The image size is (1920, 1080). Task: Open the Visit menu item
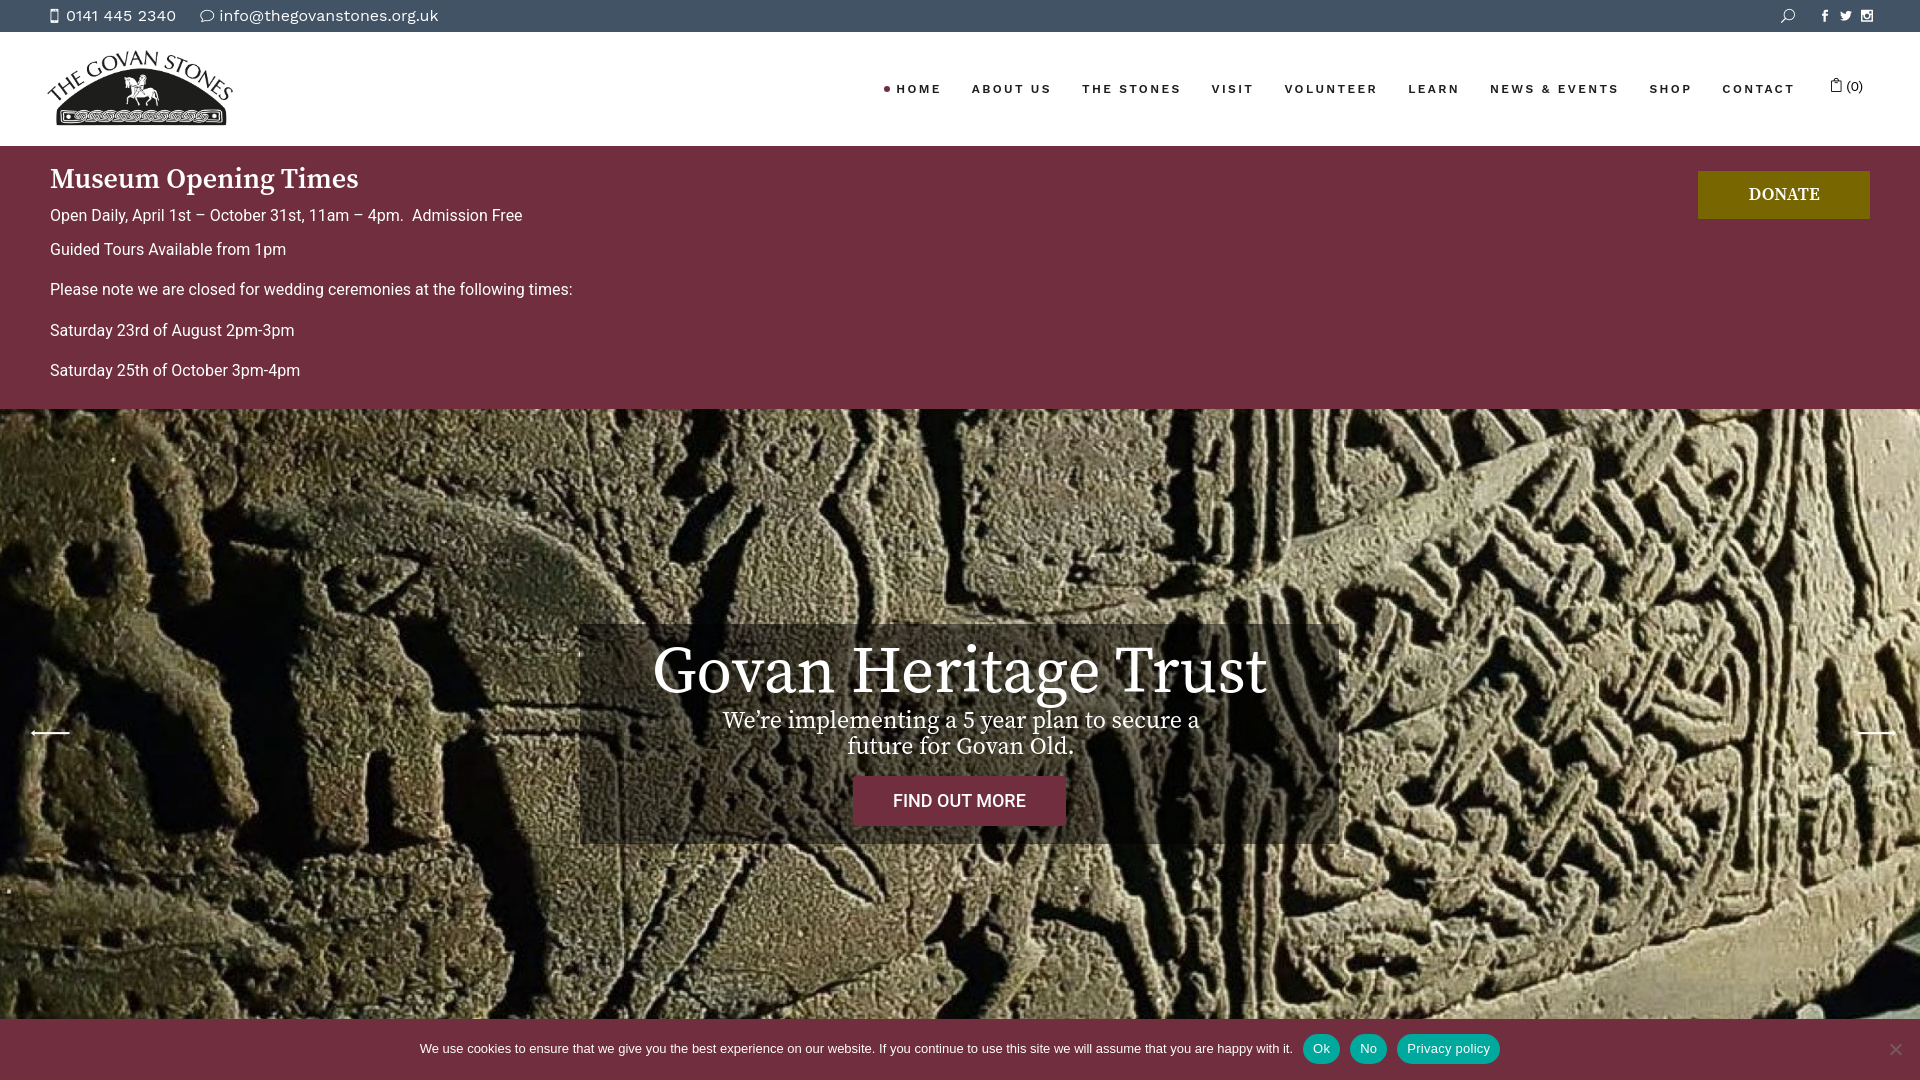coord(1232,89)
